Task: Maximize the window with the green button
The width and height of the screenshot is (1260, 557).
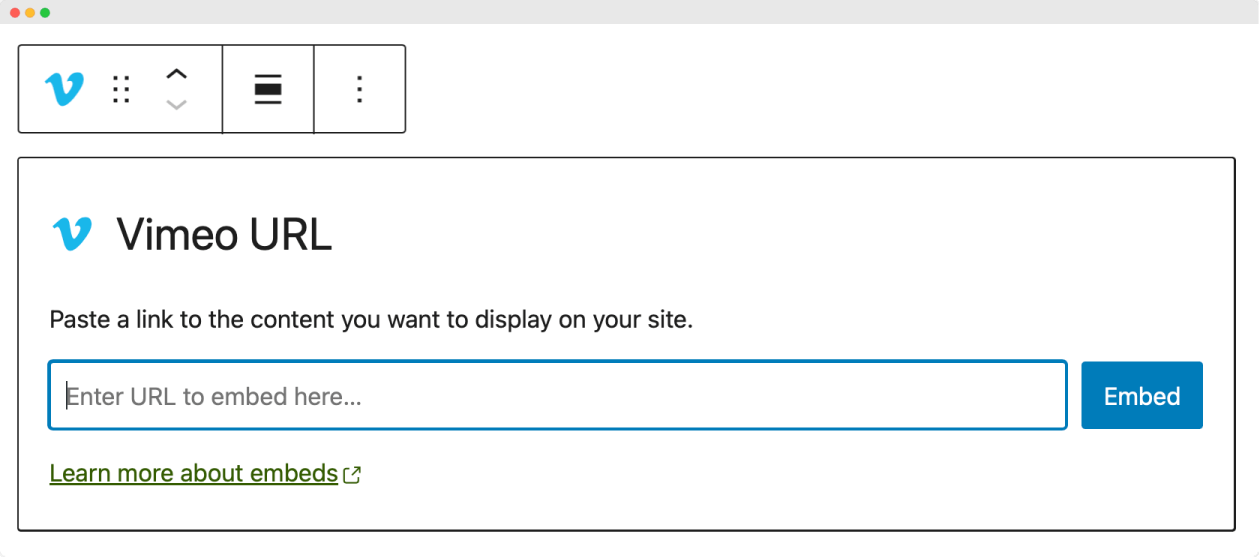Action: click(45, 12)
